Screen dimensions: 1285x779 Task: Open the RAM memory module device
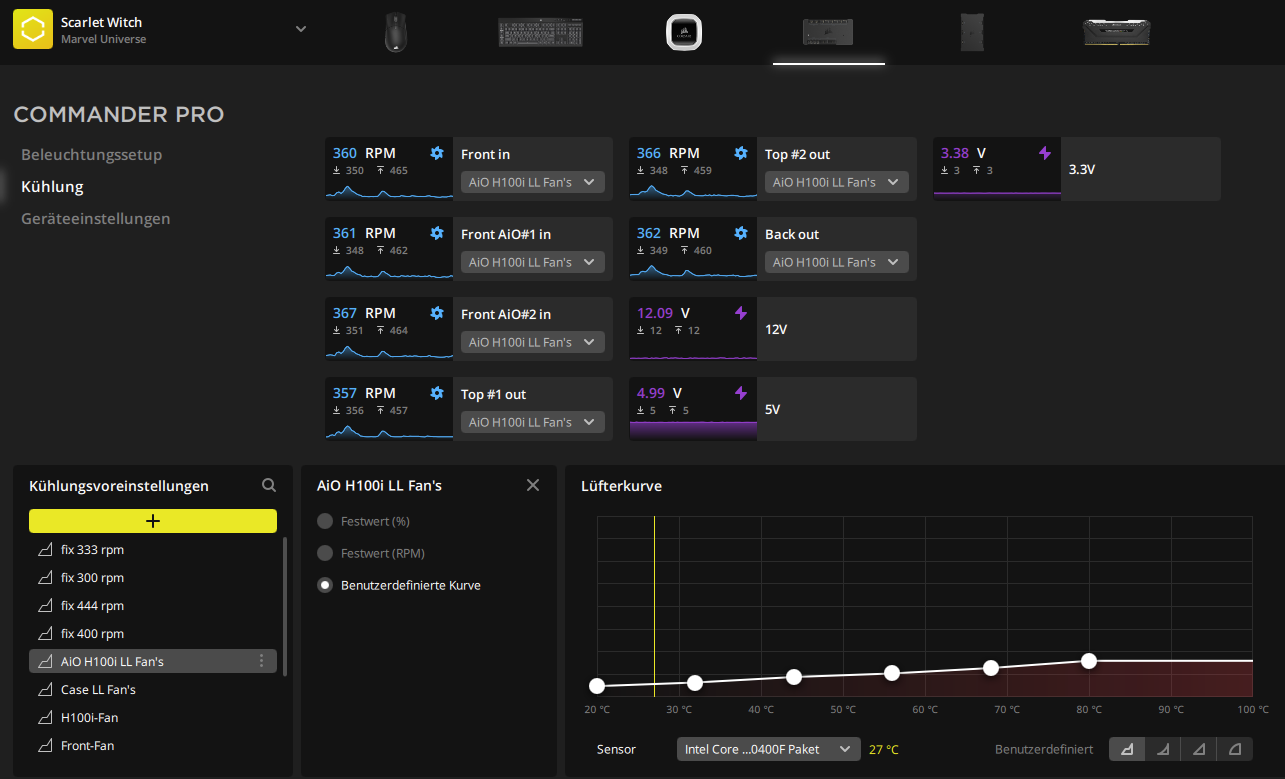point(1116,32)
